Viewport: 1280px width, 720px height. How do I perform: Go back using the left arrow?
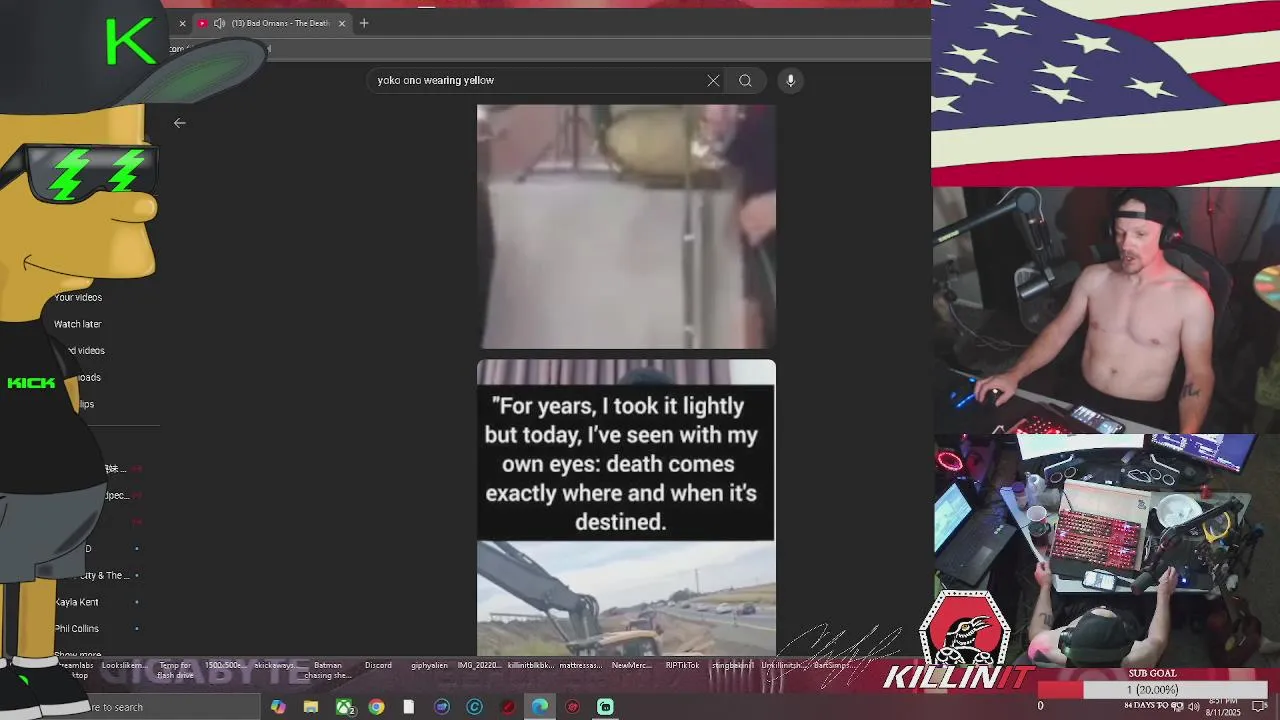(x=180, y=123)
